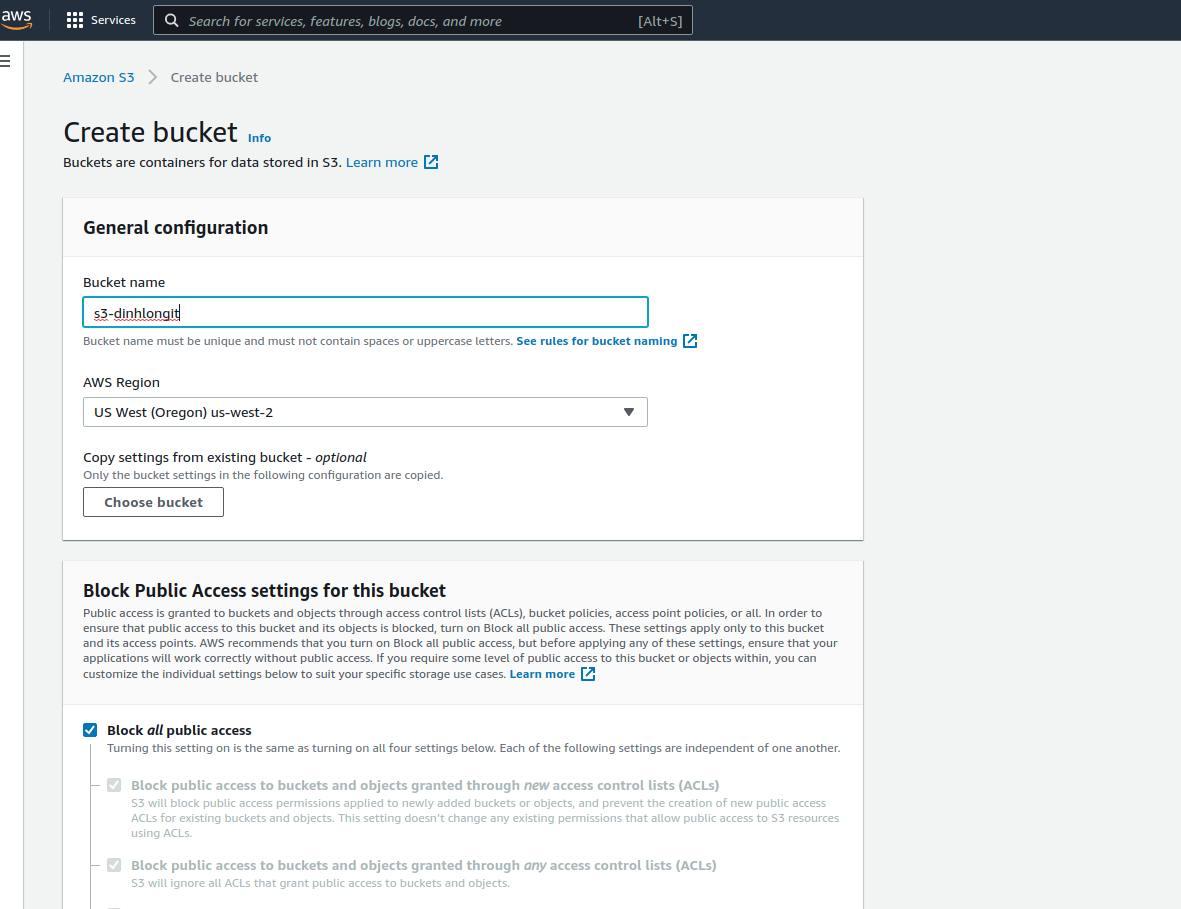The height and width of the screenshot is (909, 1181).
Task: Uncheck Block all public access
Action: (90, 730)
